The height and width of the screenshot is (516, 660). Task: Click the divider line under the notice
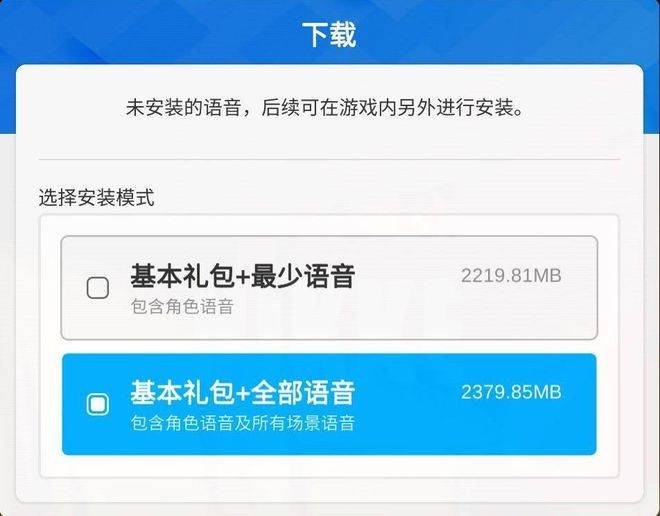[329, 160]
